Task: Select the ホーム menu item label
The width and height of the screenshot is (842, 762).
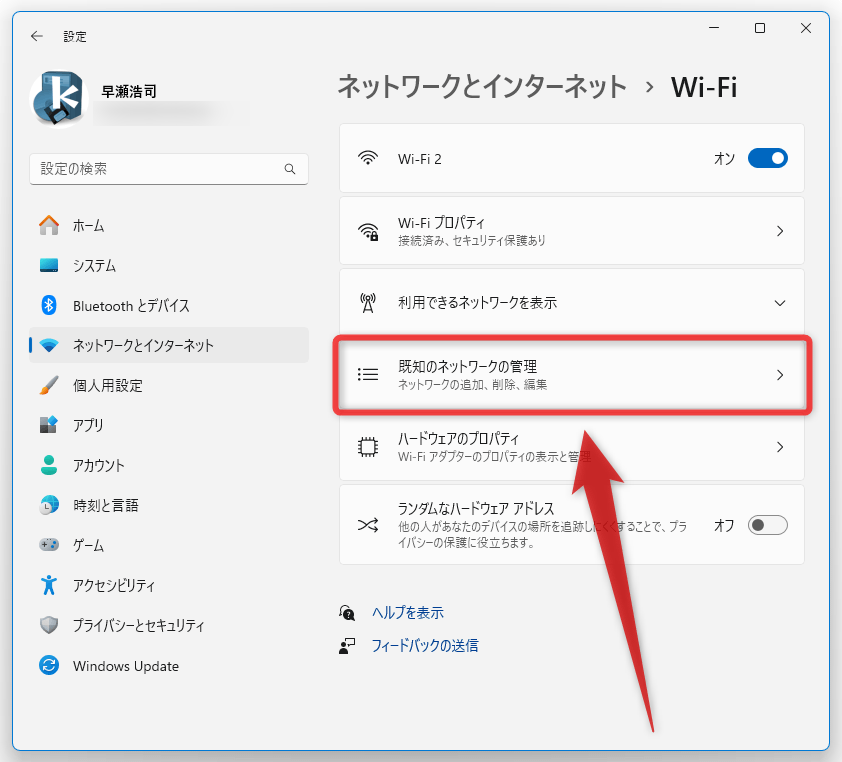Action: tap(89, 226)
